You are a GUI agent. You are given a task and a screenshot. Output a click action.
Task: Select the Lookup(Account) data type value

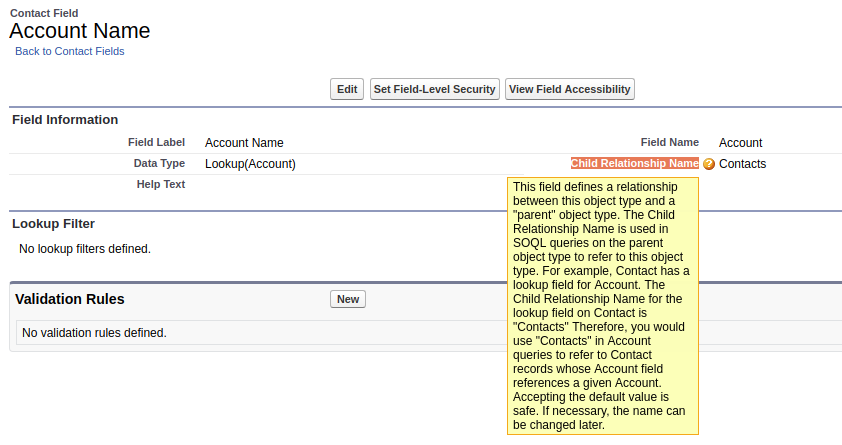(x=250, y=164)
